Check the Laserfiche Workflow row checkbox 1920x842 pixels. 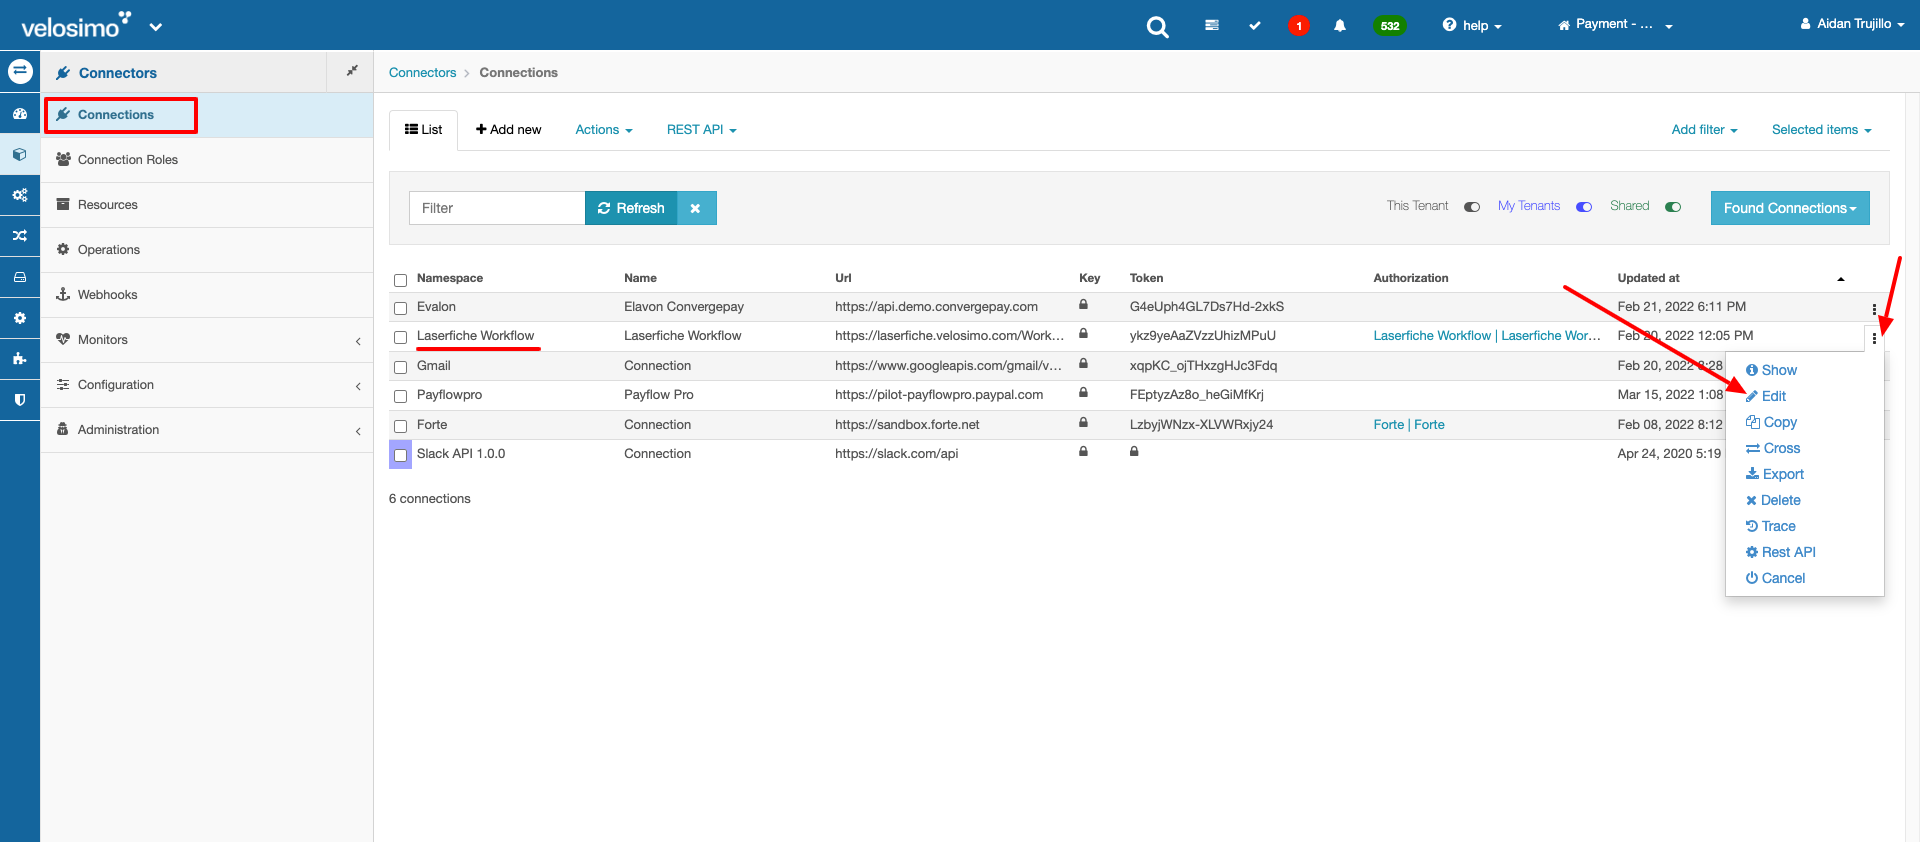(x=401, y=338)
